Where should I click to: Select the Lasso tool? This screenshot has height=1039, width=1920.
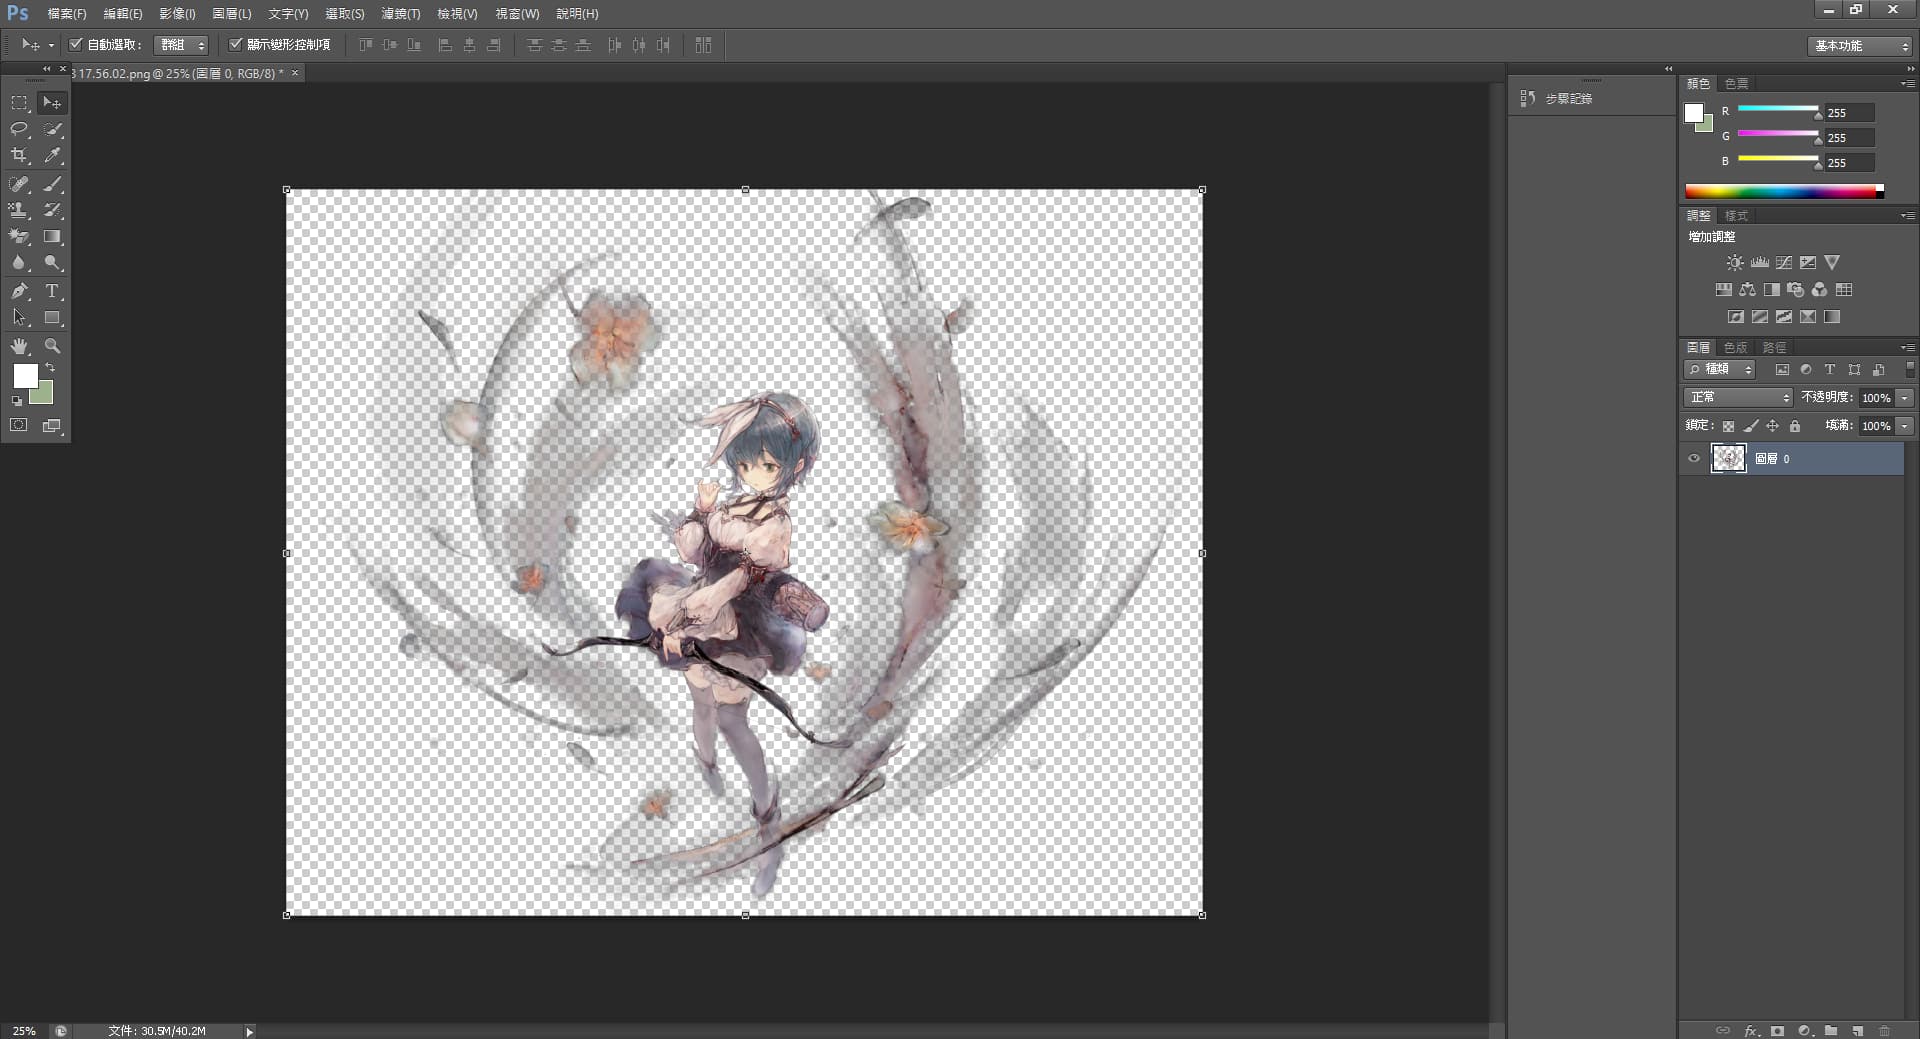click(x=19, y=129)
